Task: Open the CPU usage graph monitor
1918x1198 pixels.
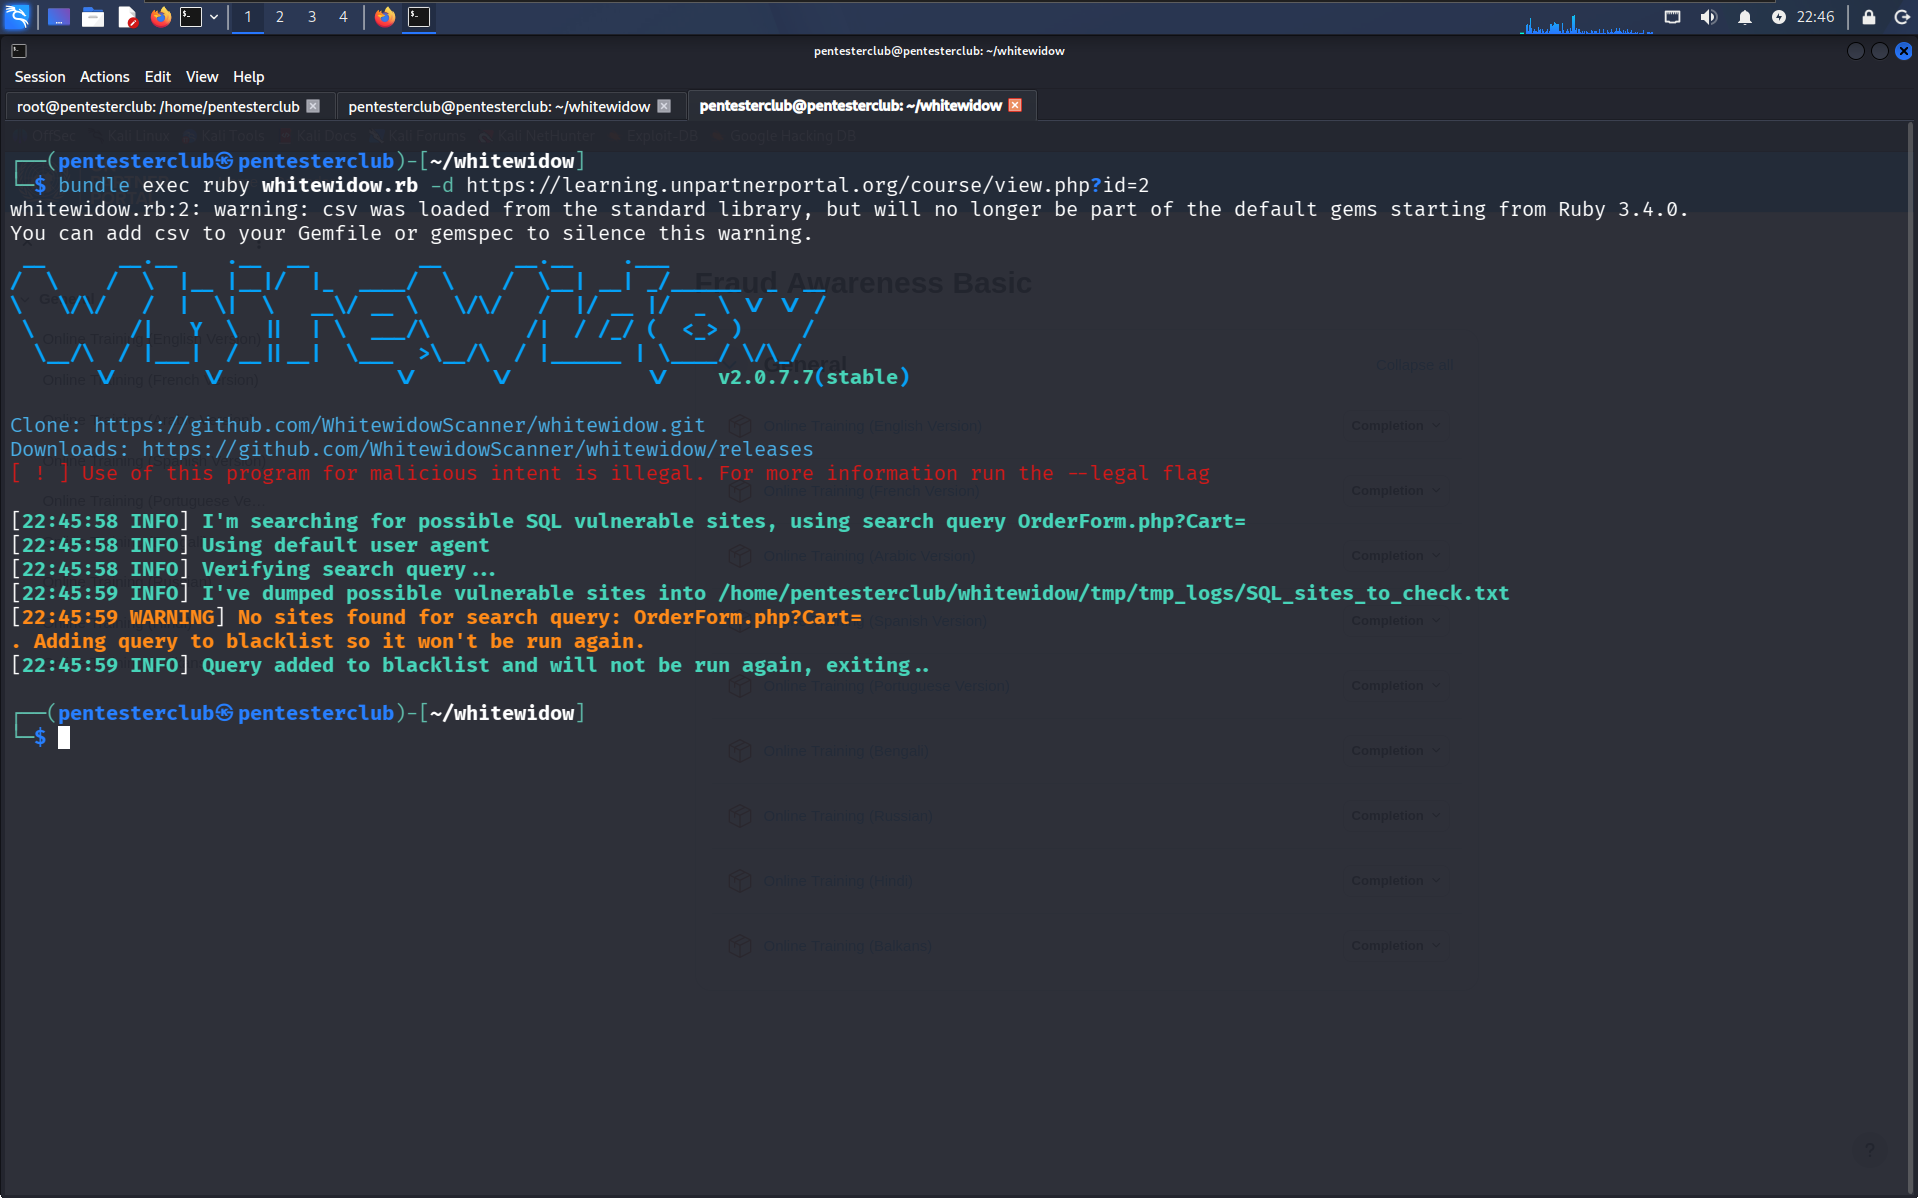Action: 1586,22
